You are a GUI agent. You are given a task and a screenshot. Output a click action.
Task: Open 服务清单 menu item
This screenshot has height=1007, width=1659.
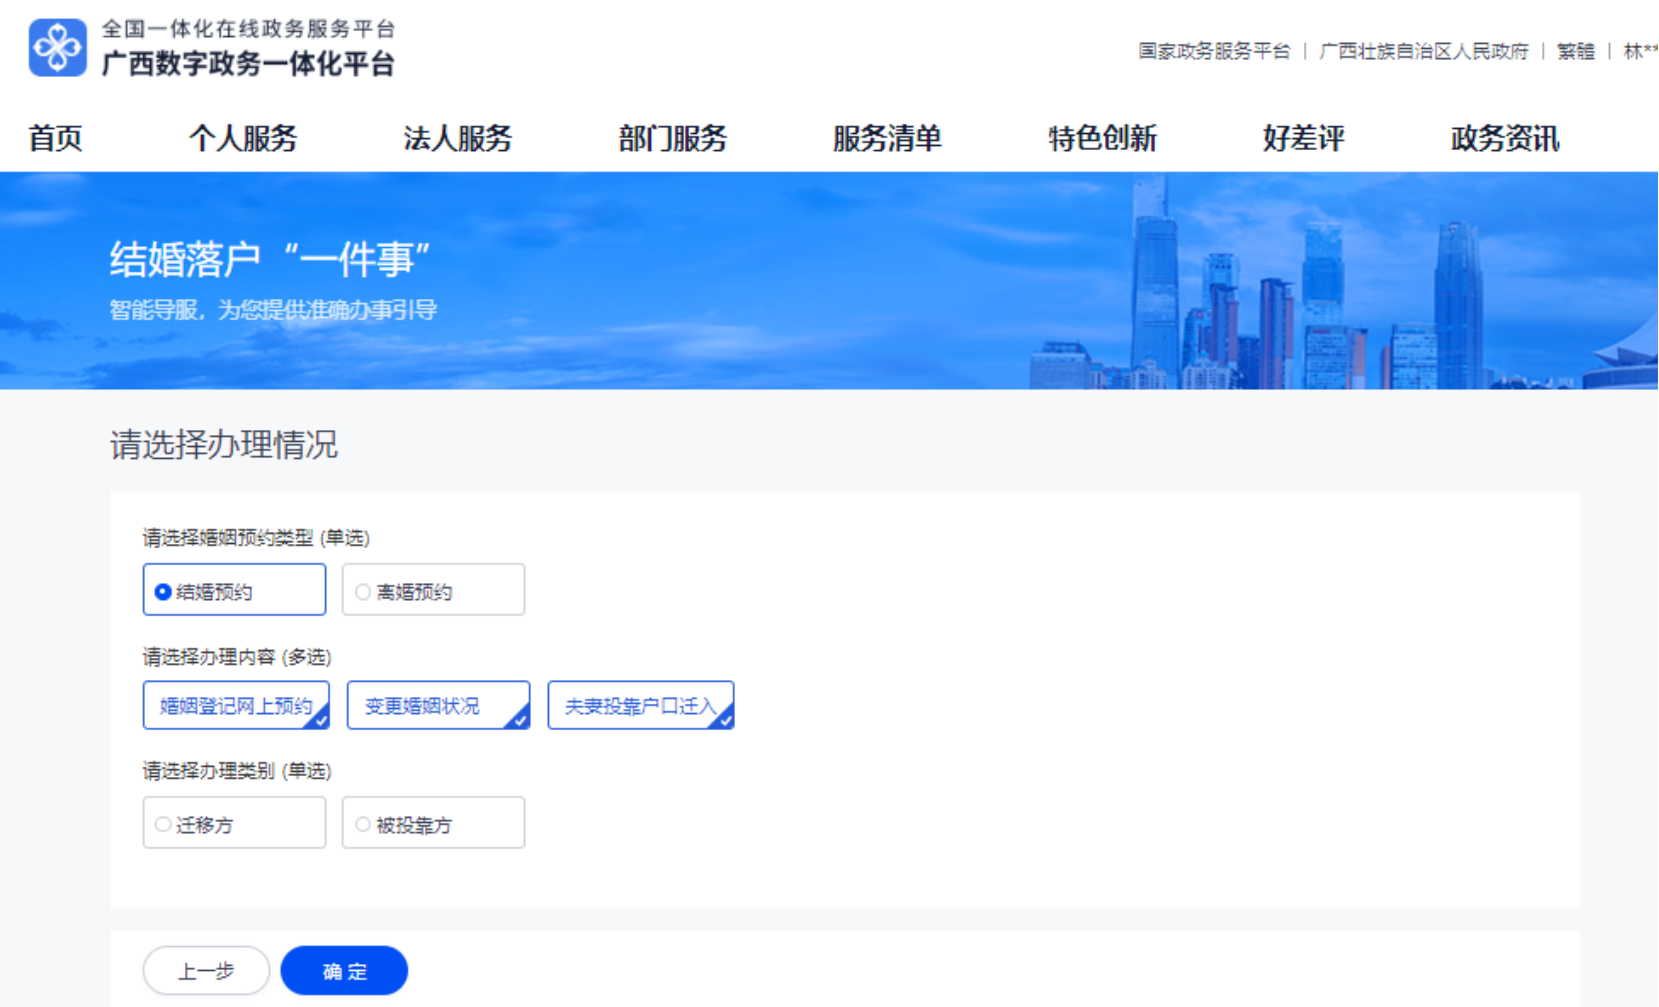pyautogui.click(x=887, y=138)
